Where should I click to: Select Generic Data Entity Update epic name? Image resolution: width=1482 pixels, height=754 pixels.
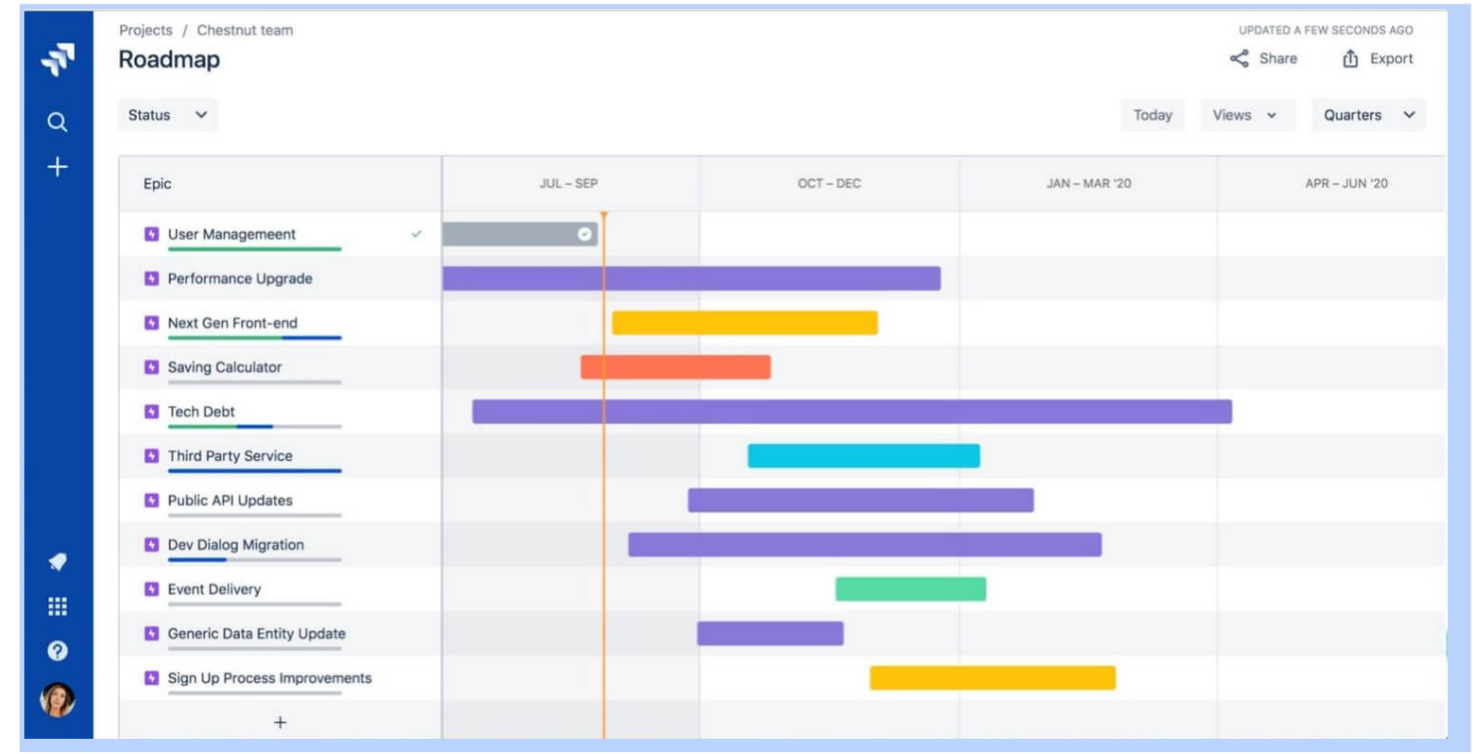pyautogui.click(x=257, y=633)
